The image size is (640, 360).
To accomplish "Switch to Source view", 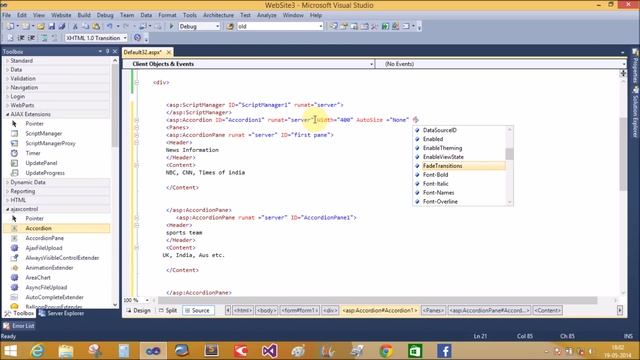I will (198, 311).
